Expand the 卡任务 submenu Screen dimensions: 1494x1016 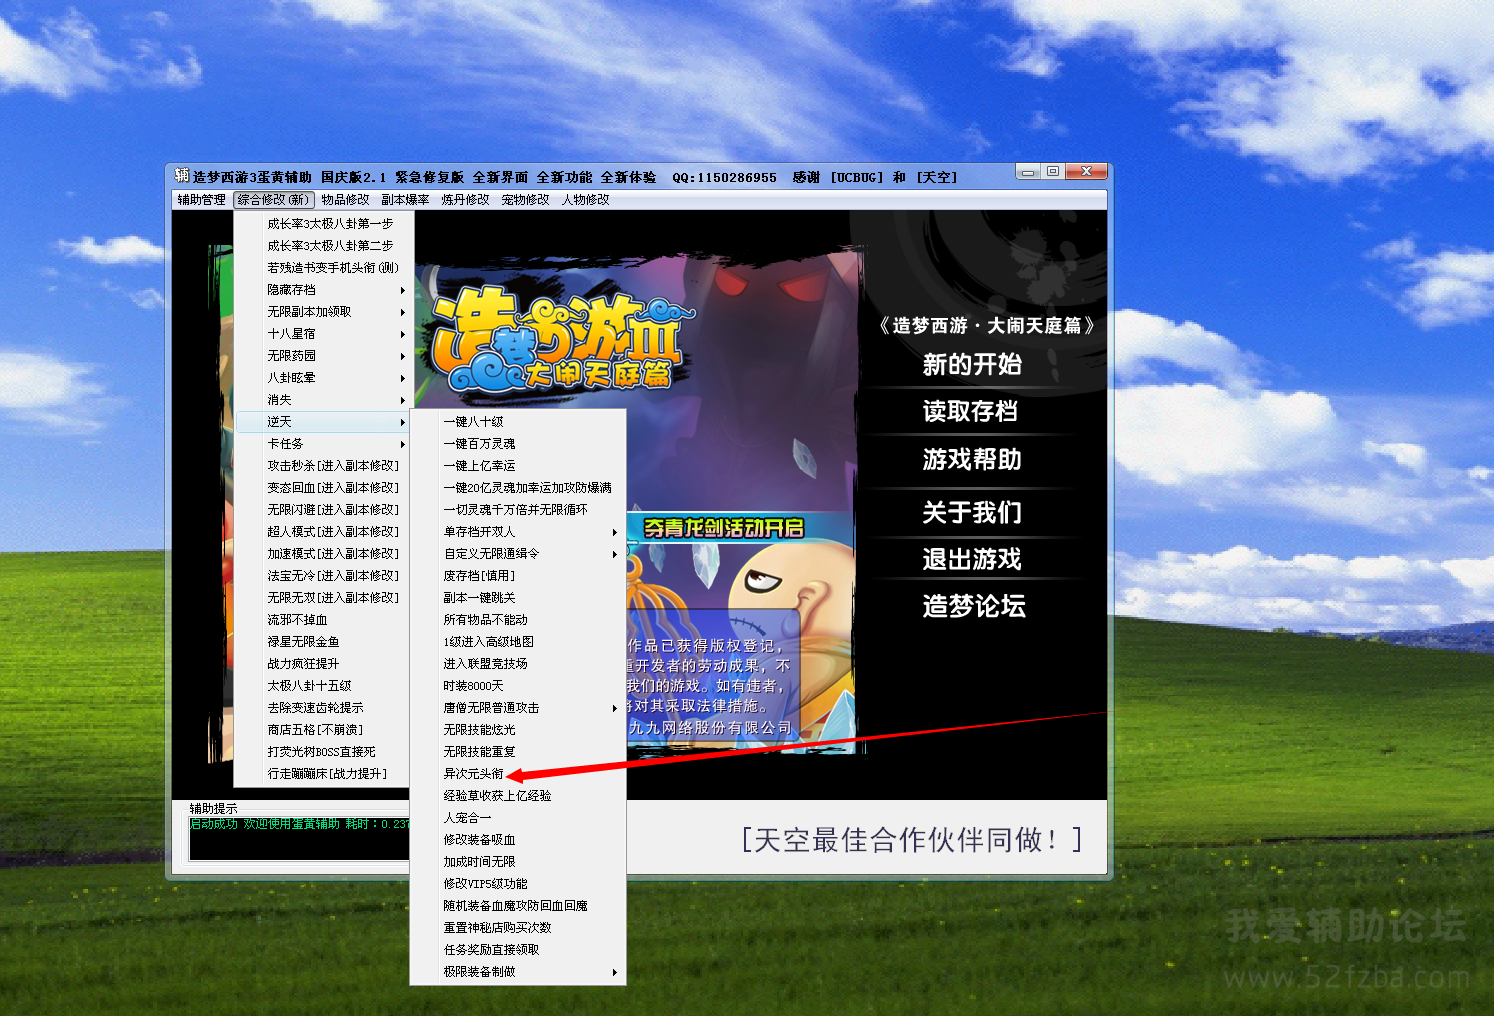(322, 444)
